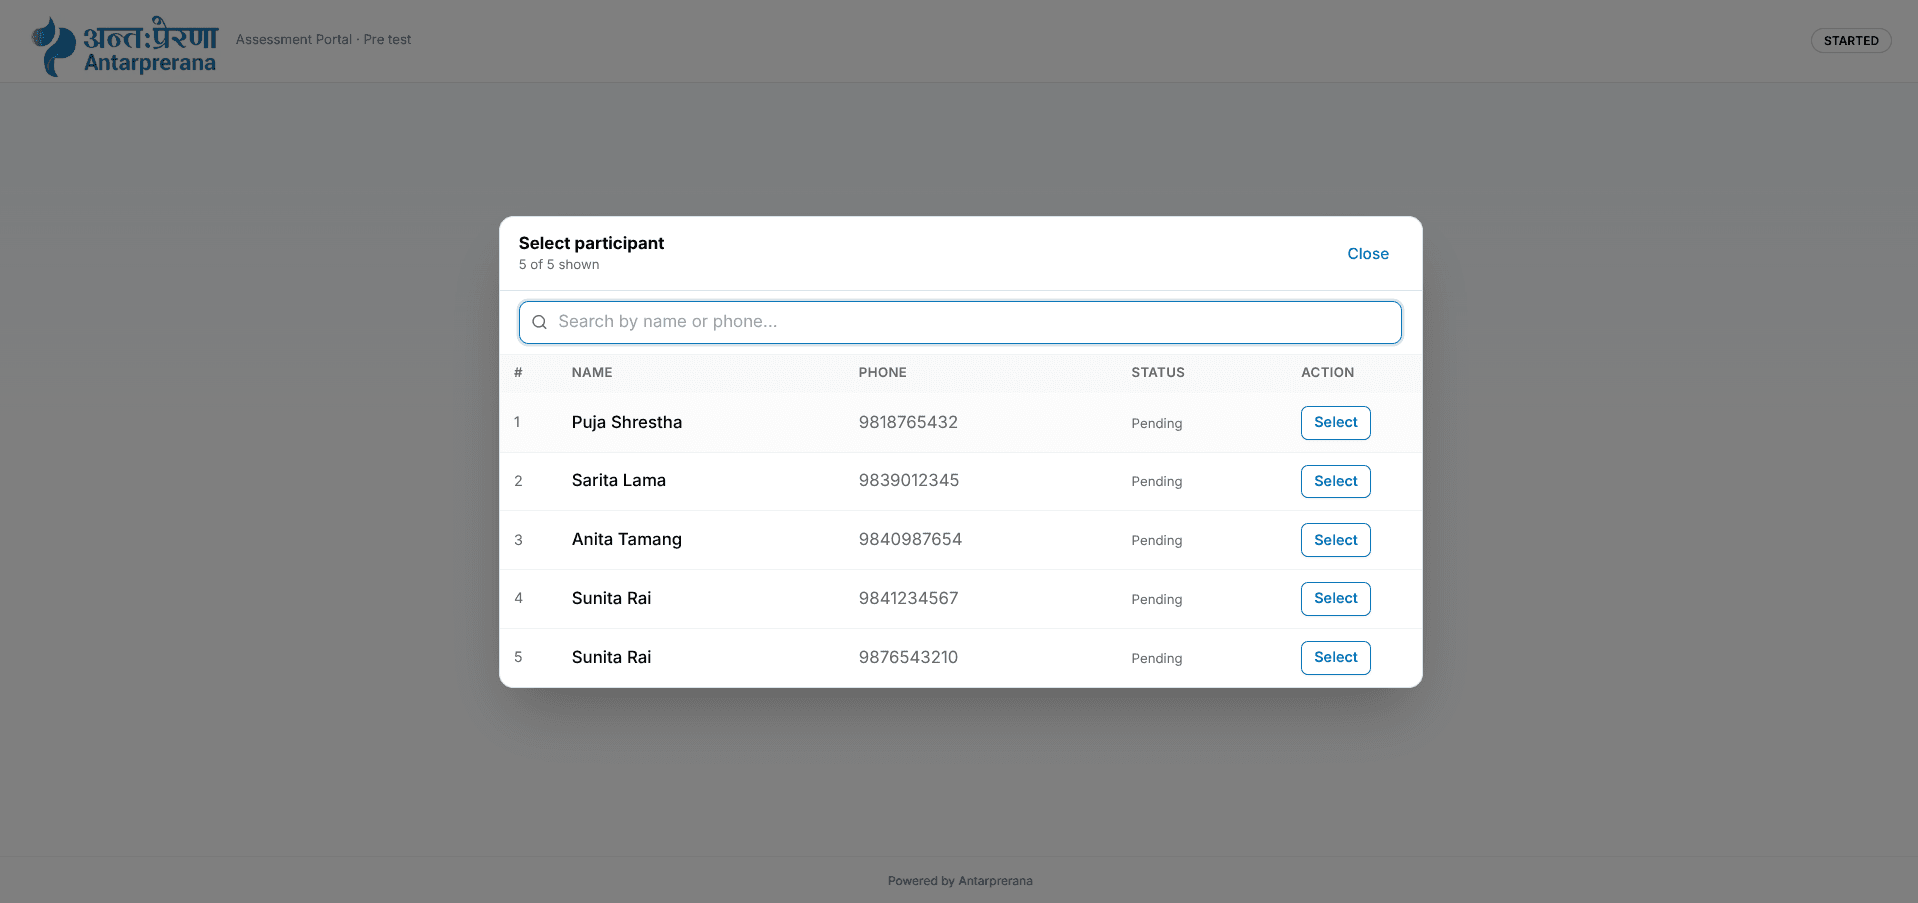Screen dimensions: 1918x903
Task: Pick Select in Anita Tamang's row
Action: [x=1335, y=540]
